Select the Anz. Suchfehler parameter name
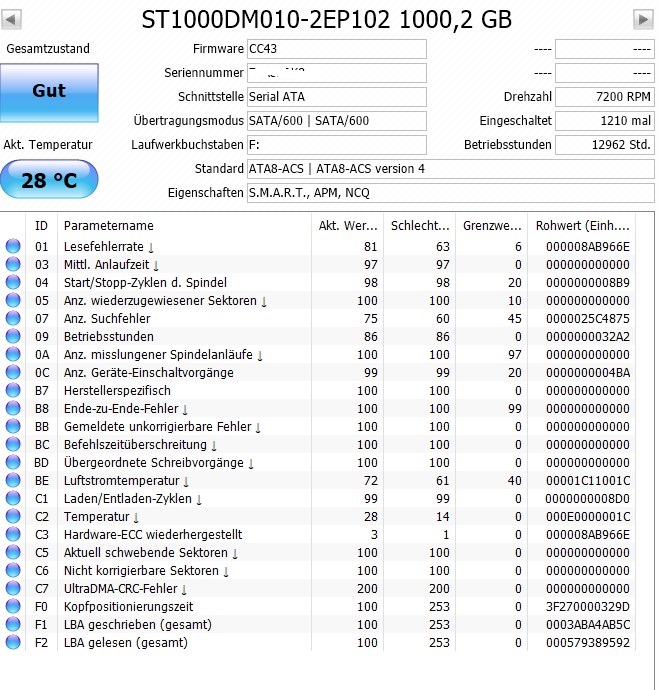Screen dimensions: 660x690 107,319
